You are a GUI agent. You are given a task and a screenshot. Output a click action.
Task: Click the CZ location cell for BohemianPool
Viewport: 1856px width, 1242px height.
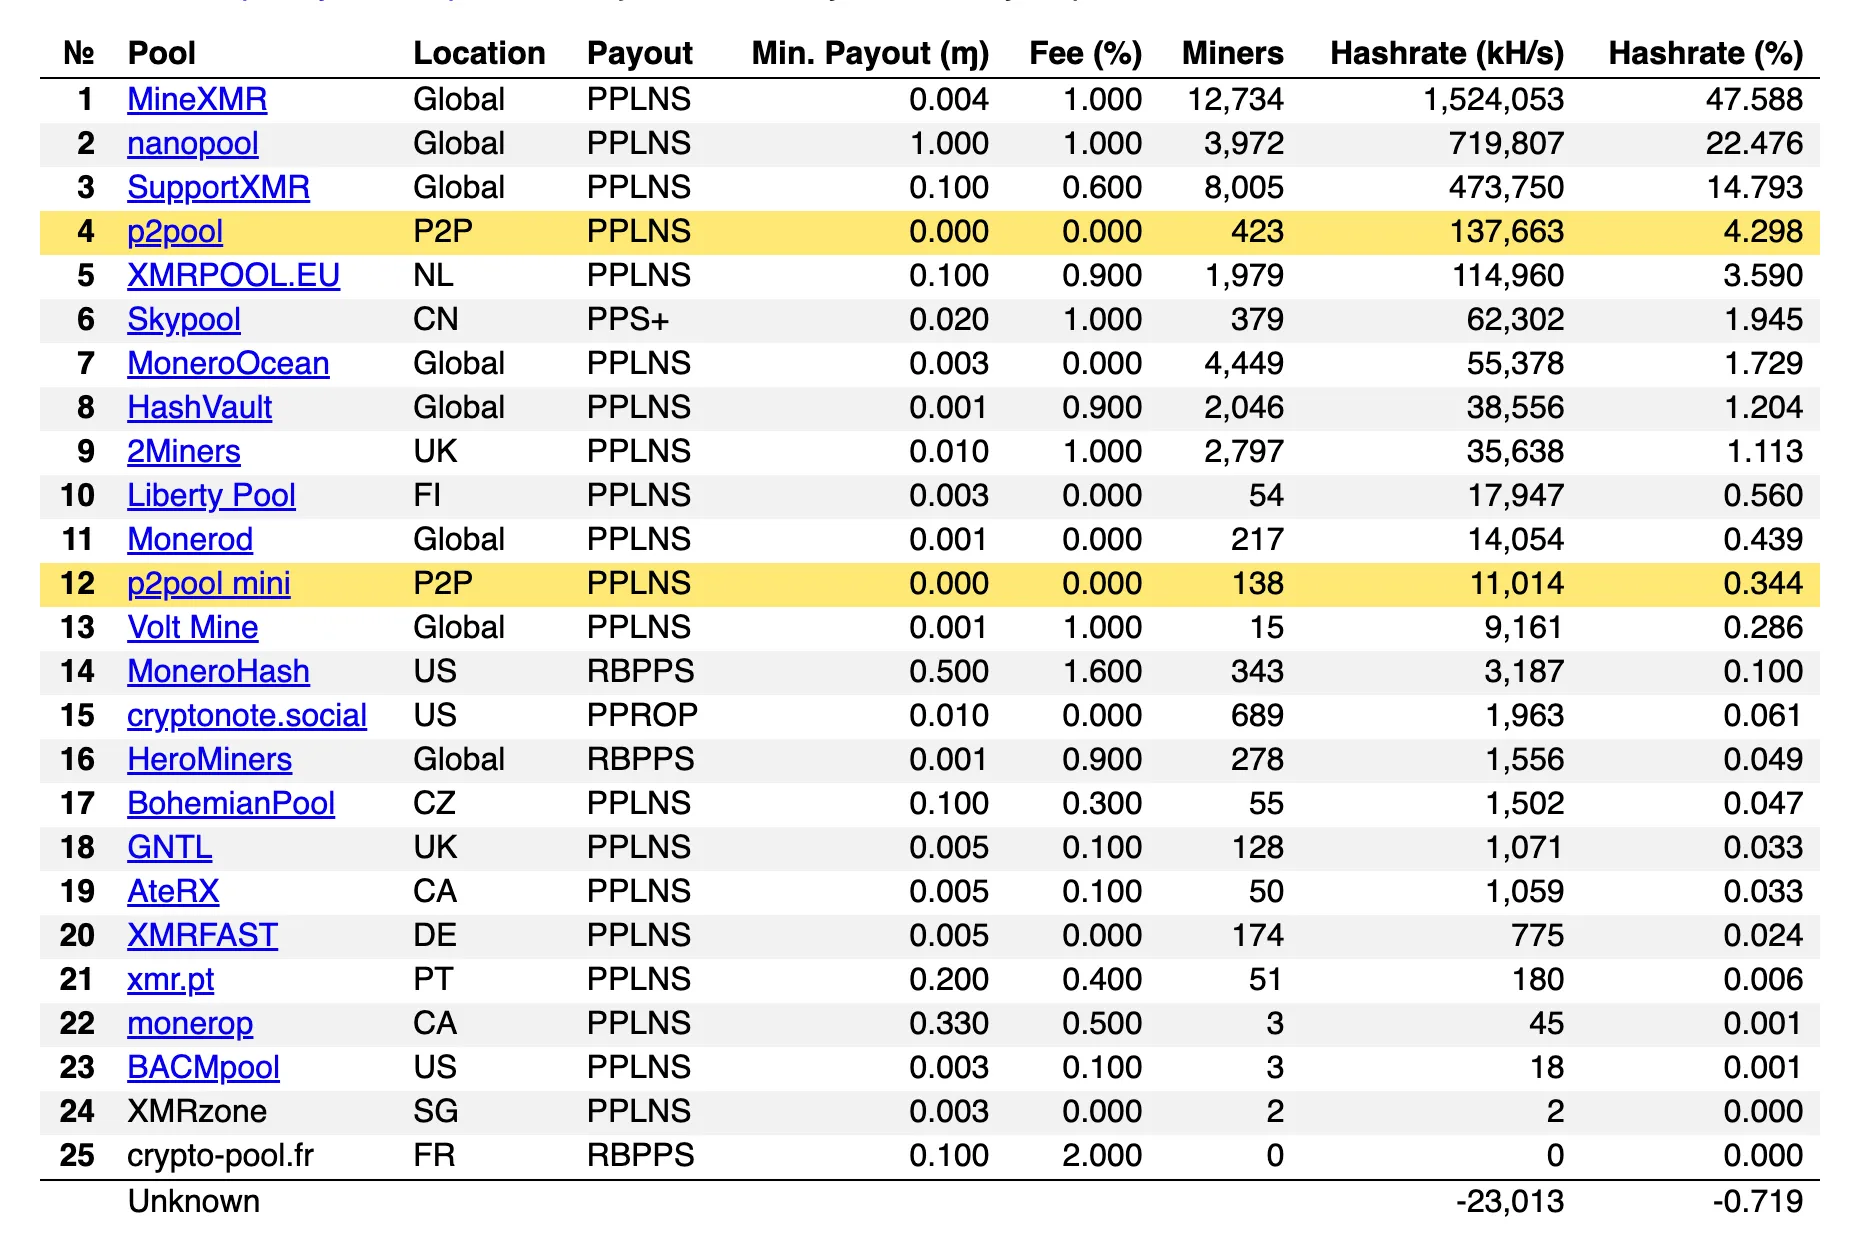click(x=435, y=803)
